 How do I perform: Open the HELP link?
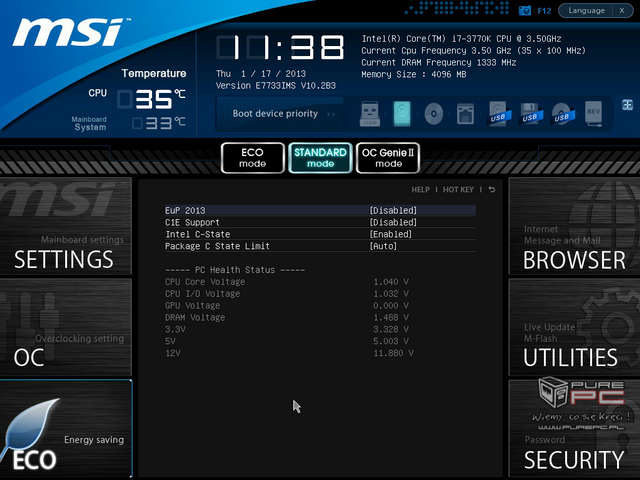pyautogui.click(x=420, y=190)
